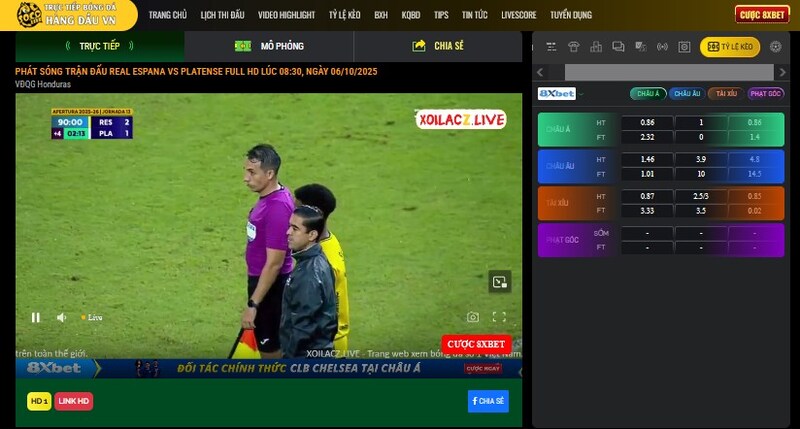Enter fullscreen video mode
The width and height of the screenshot is (800, 429).
[x=500, y=317]
